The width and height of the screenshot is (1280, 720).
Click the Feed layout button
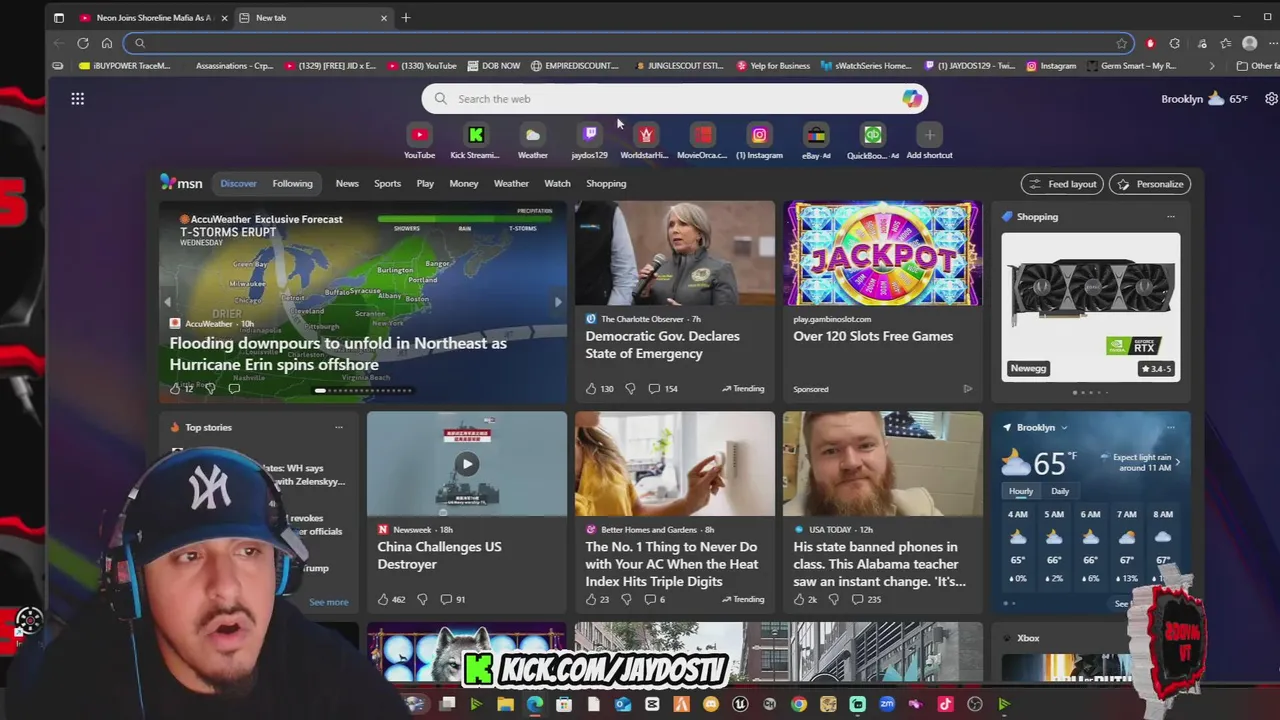pos(1061,184)
